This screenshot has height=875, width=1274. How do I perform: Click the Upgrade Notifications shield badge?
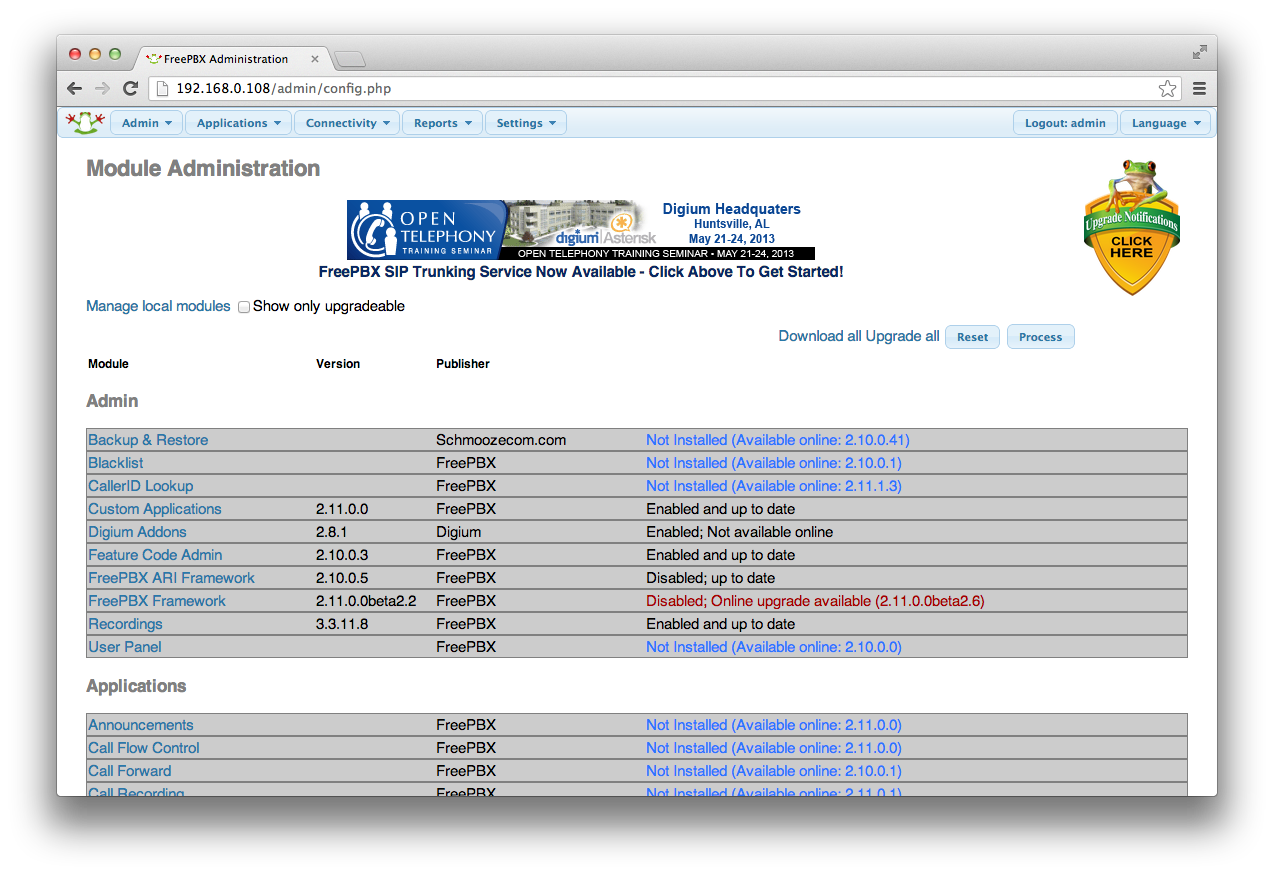pos(1132,228)
